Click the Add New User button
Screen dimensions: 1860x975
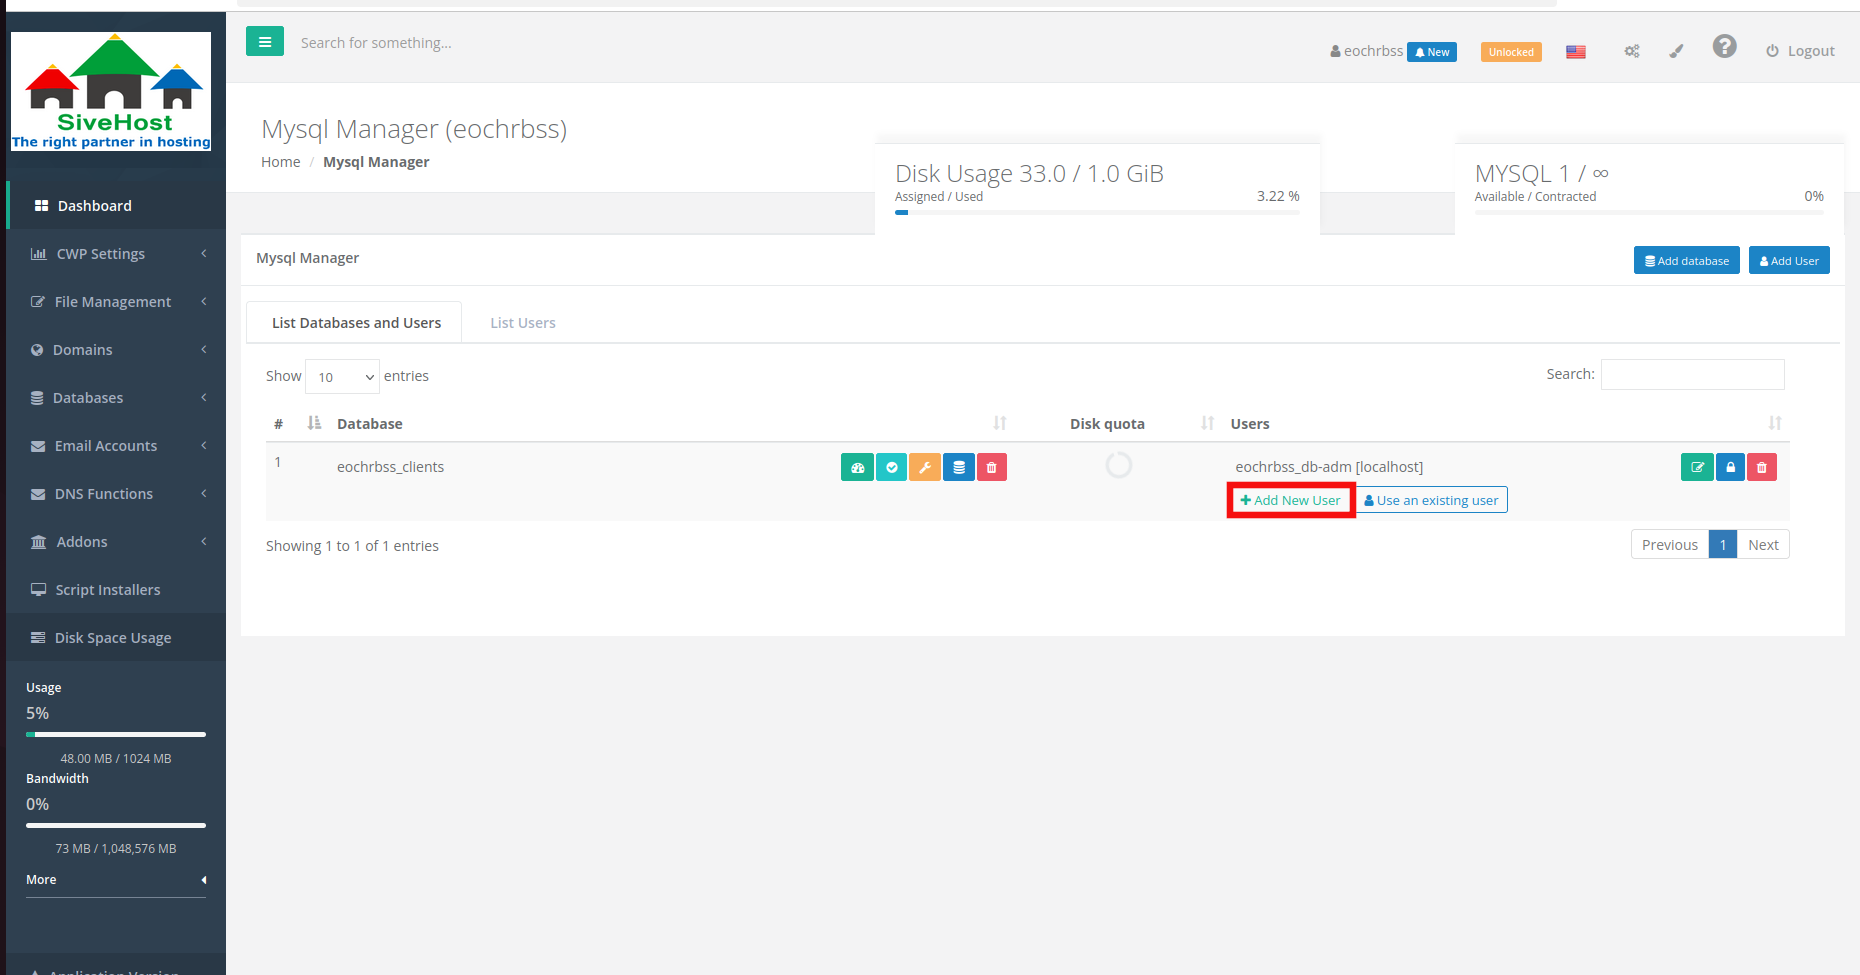(1291, 500)
